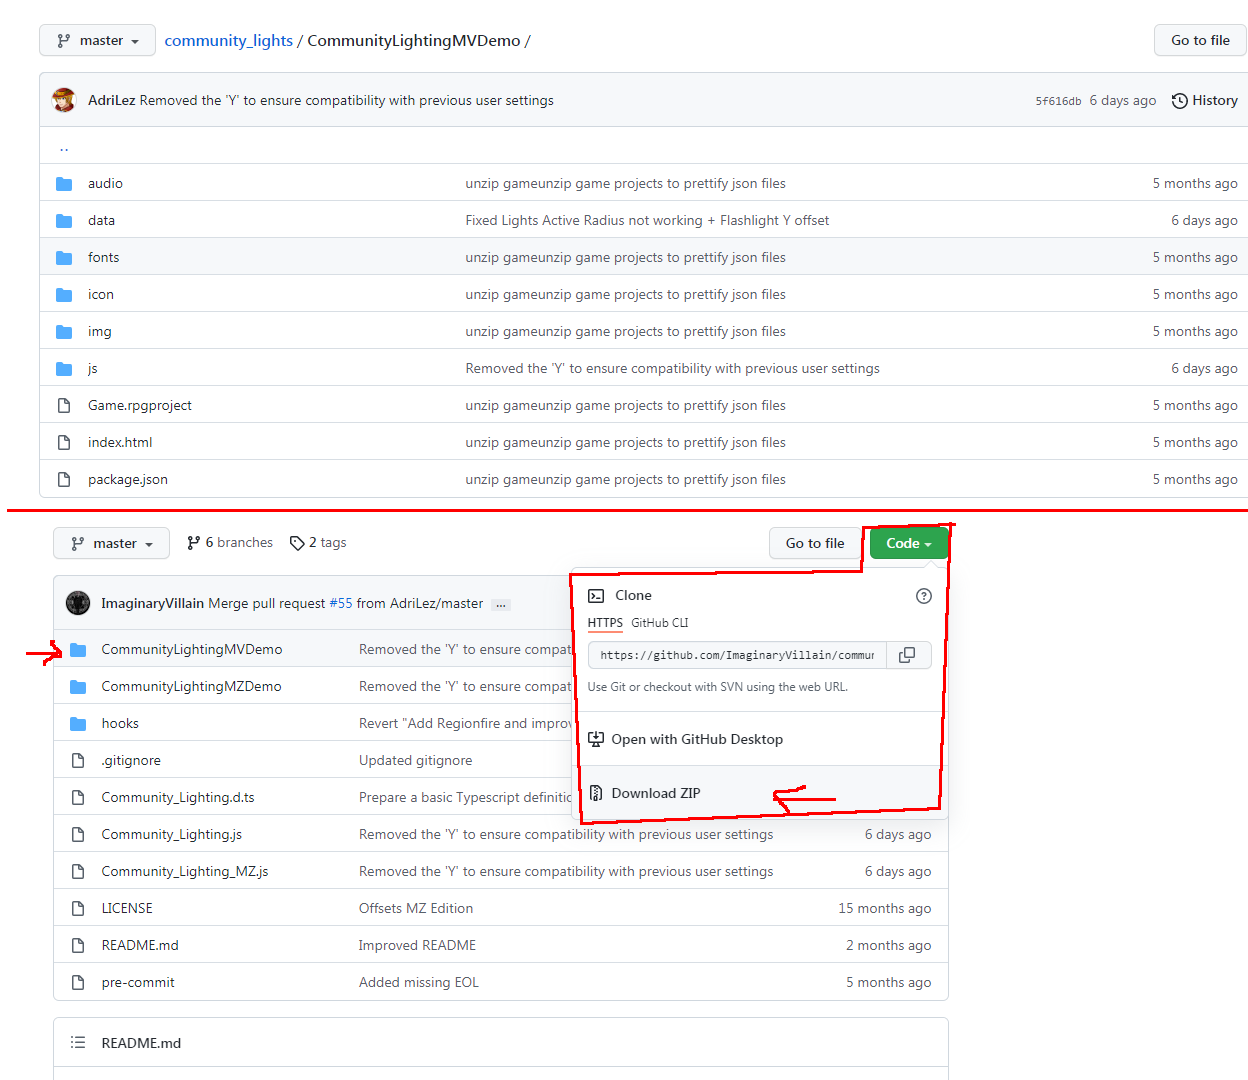Select the HTTPS clone tab

(605, 623)
